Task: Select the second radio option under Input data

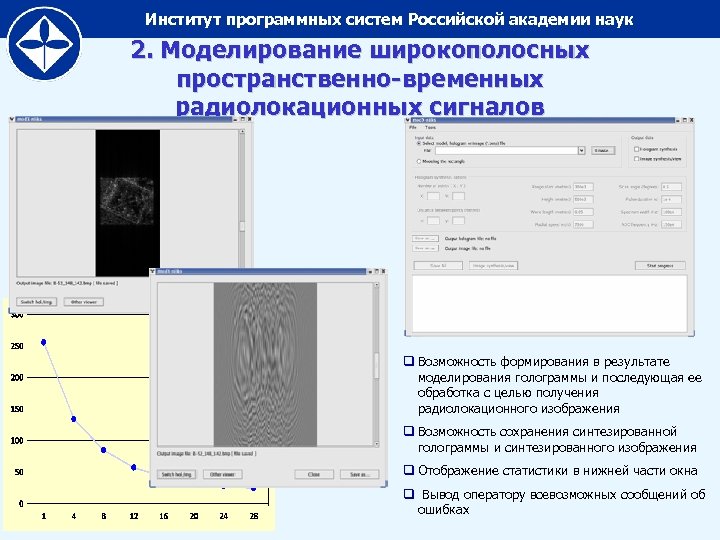Action: (418, 162)
